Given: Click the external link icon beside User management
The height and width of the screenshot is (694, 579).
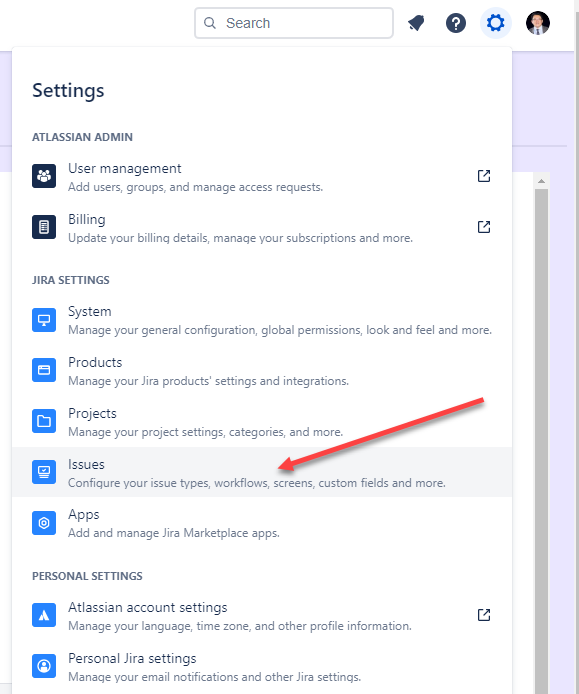Looking at the screenshot, I should pos(484,176).
